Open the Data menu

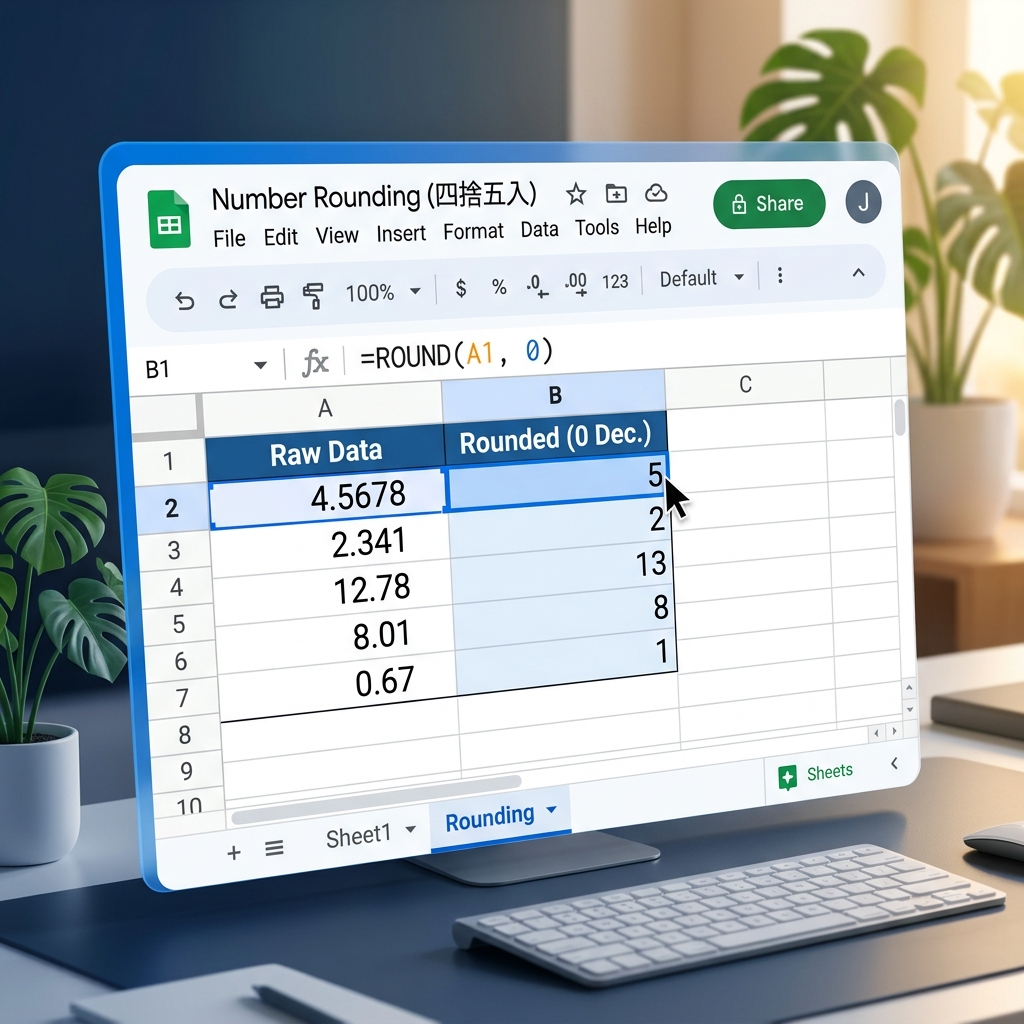539,229
